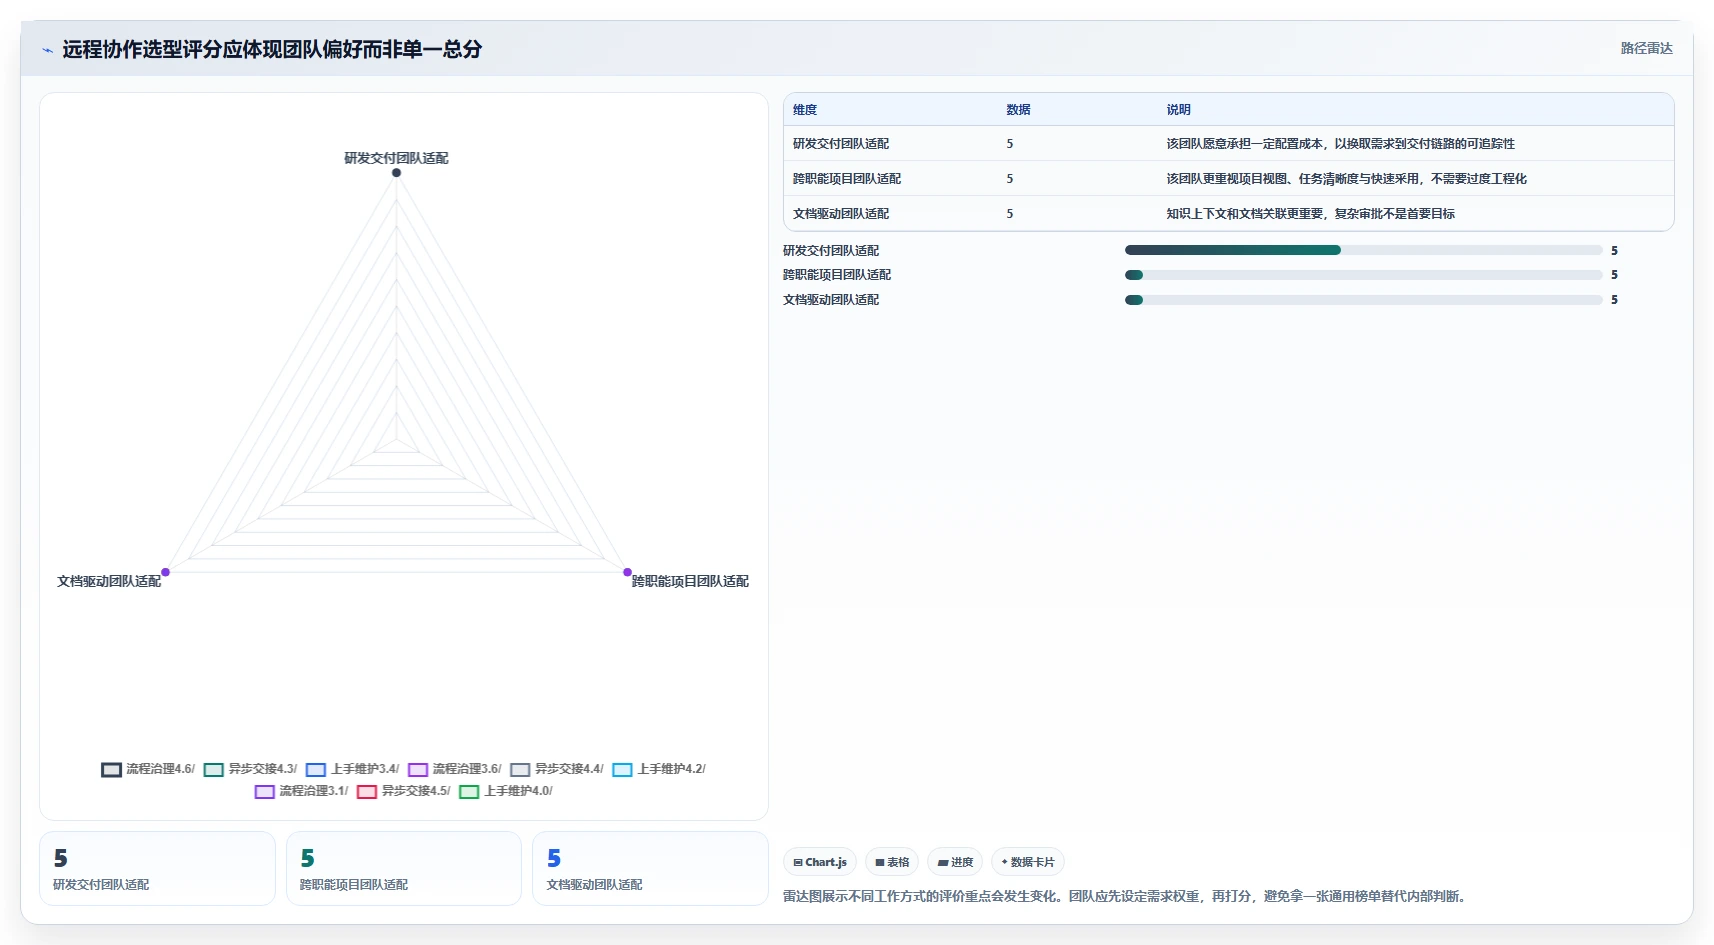The width and height of the screenshot is (1714, 945).
Task: Click radar axis label 文档驱动团队适配
Action: [x=109, y=581]
